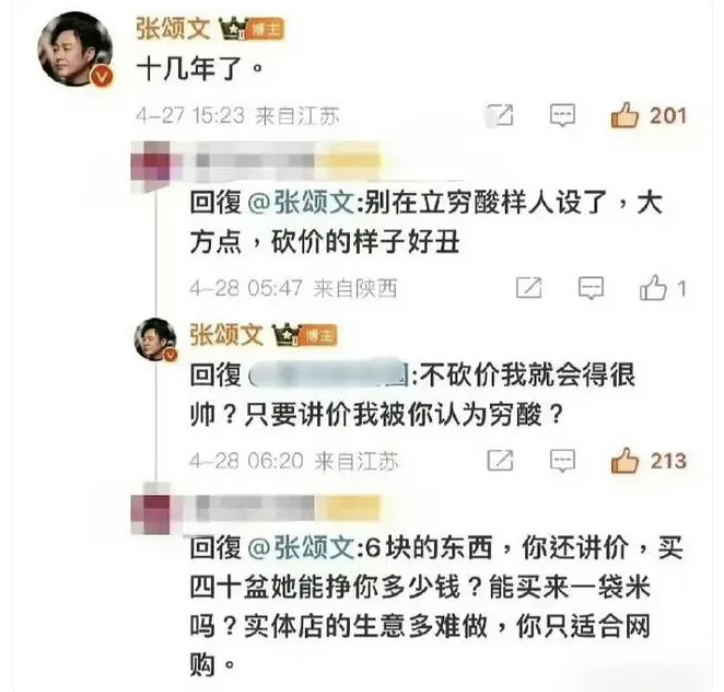
Task: Click 张颂文 username in the second reply
Action: pos(227,335)
